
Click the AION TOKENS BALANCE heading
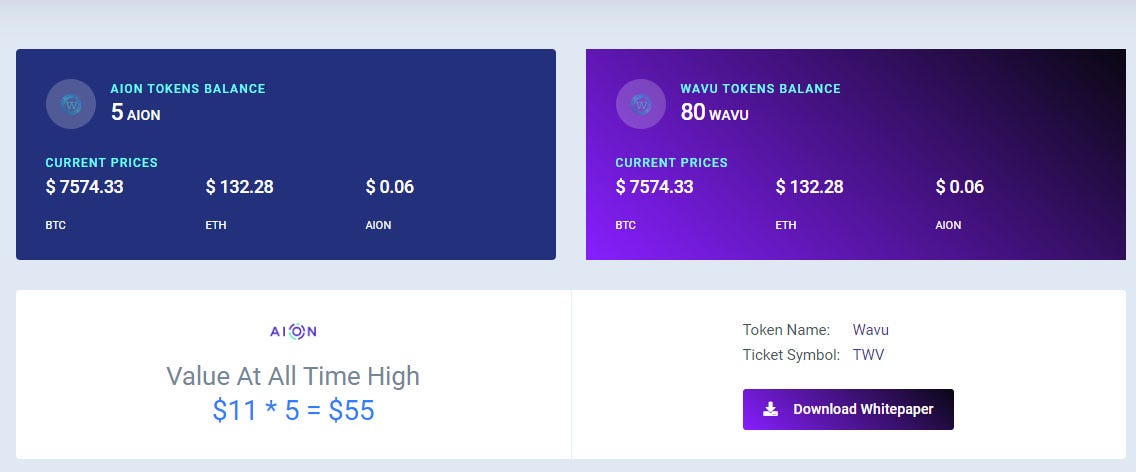coord(188,88)
